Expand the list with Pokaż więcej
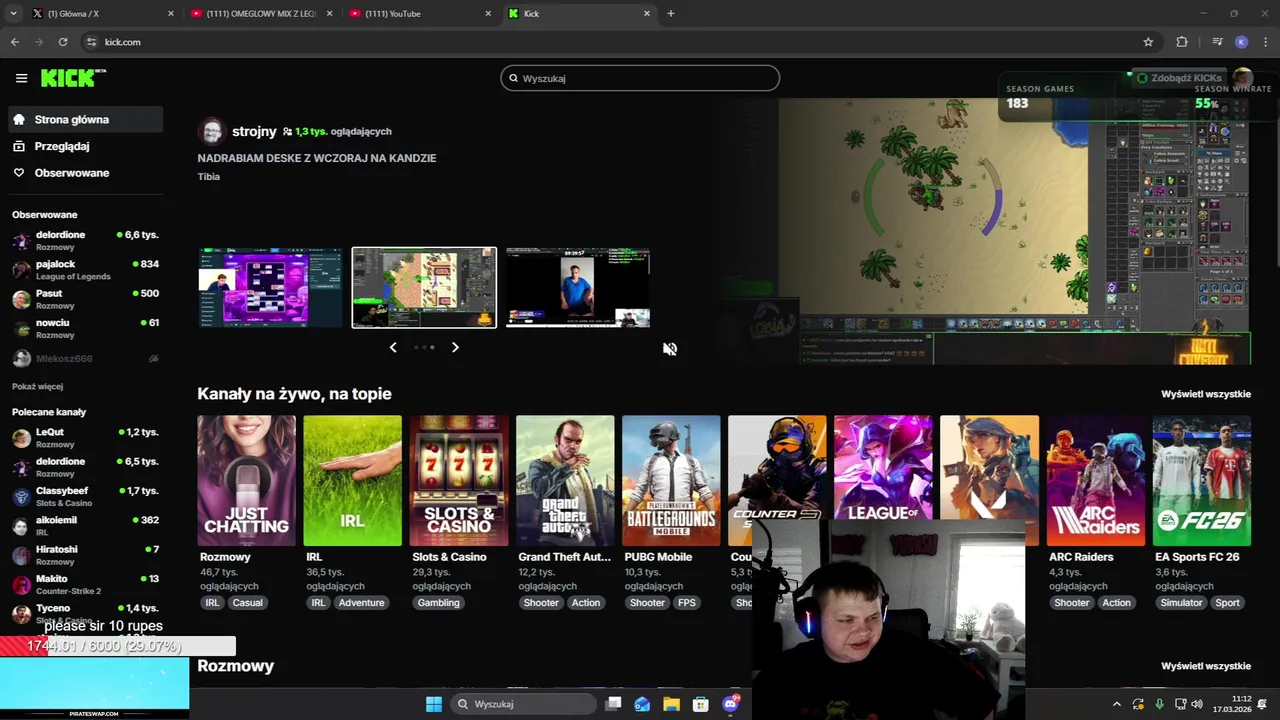The image size is (1280, 720). [37, 386]
